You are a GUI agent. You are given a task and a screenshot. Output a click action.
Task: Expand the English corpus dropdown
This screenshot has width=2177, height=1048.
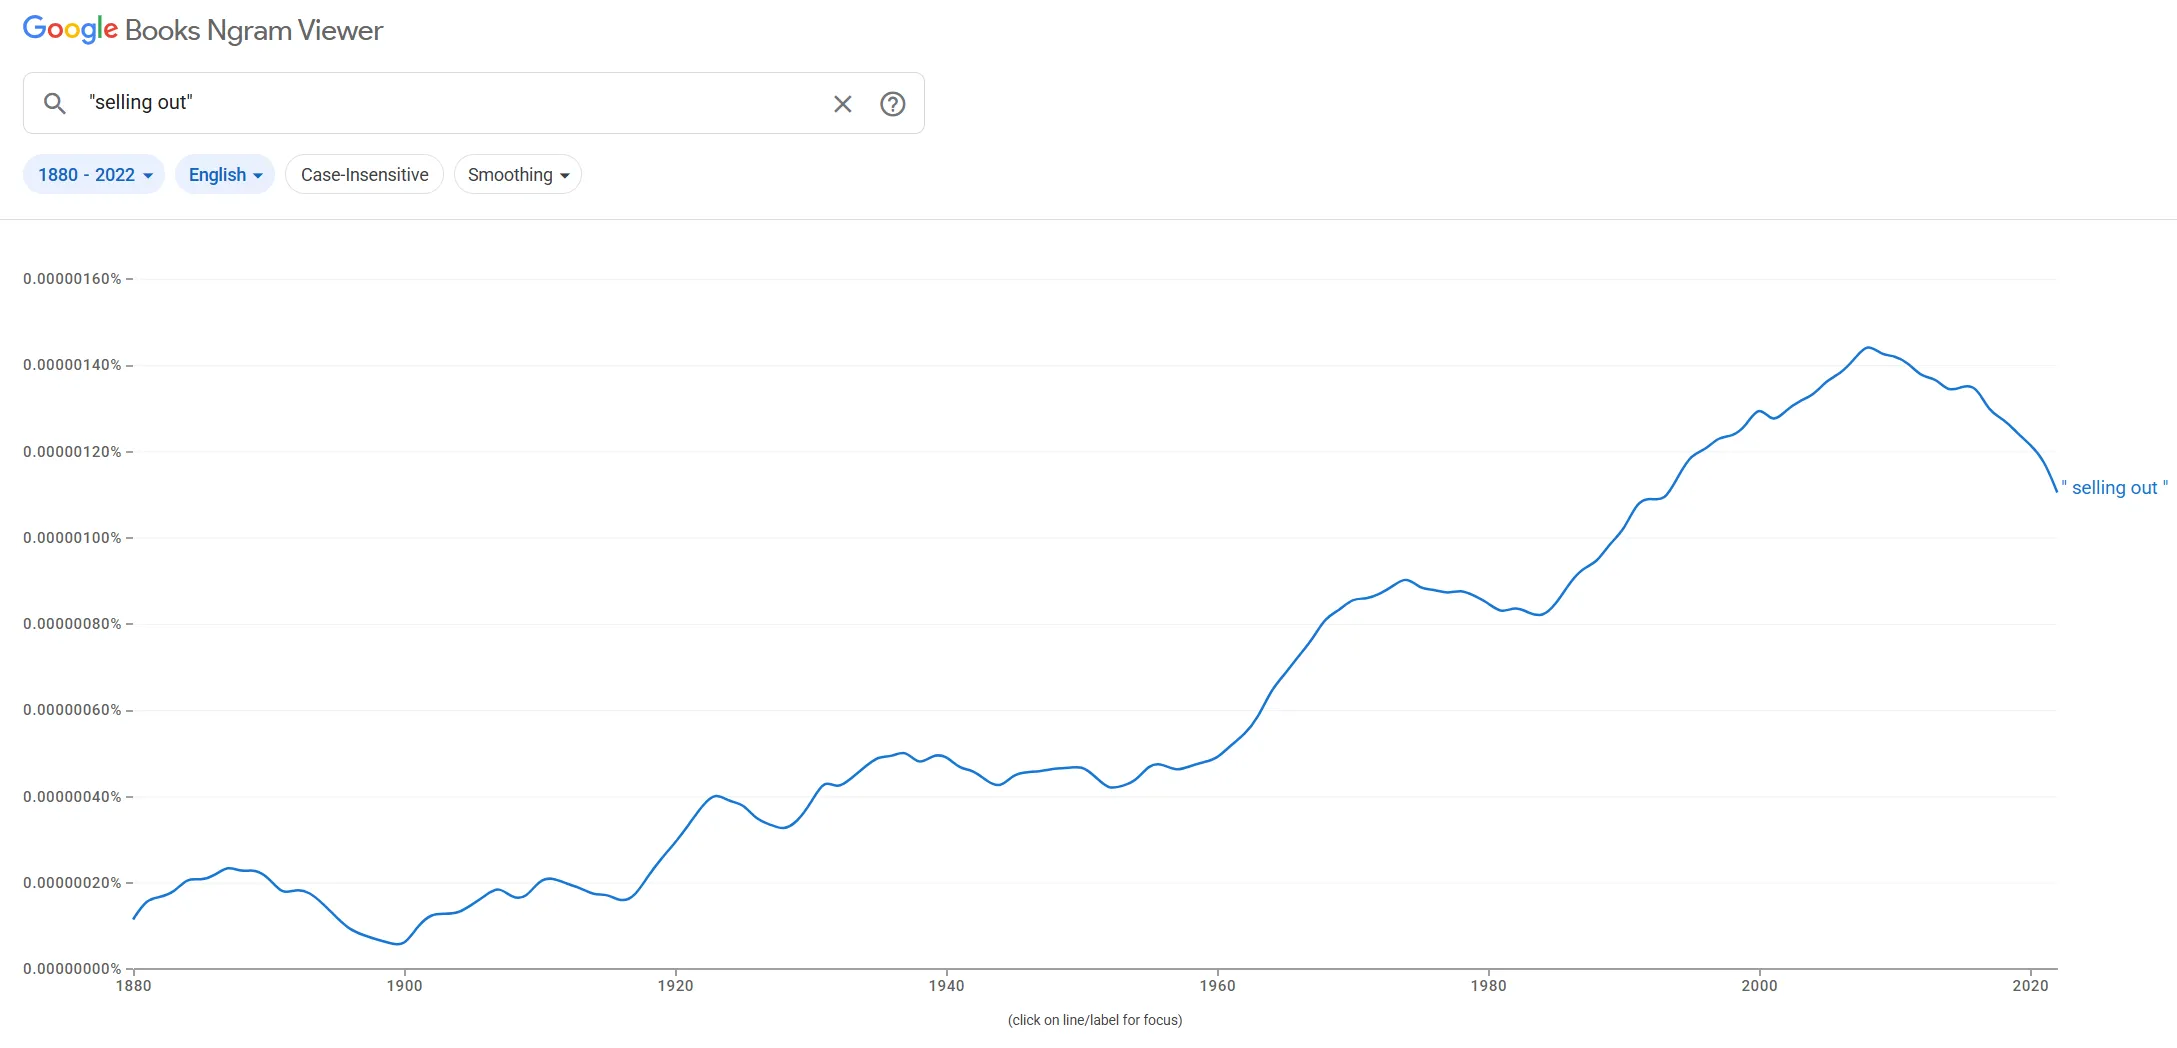[x=225, y=175]
